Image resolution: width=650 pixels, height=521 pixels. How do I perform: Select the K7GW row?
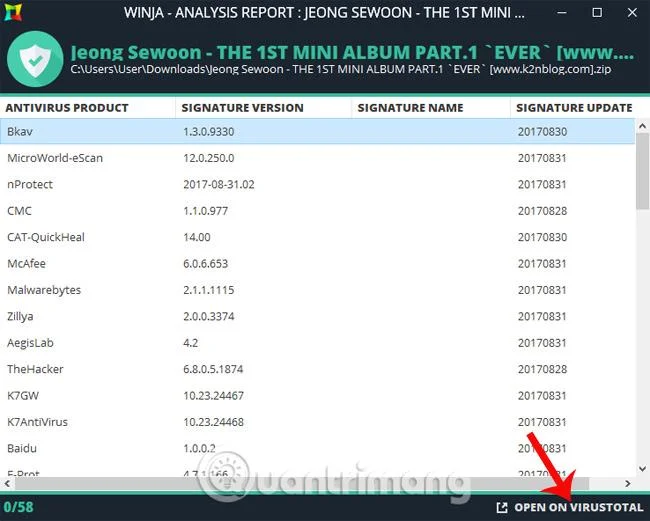coord(317,395)
